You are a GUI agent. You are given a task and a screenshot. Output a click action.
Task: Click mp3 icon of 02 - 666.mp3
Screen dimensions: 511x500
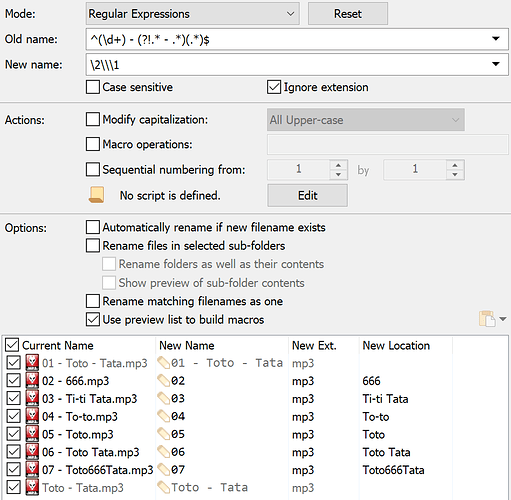coord(32,380)
